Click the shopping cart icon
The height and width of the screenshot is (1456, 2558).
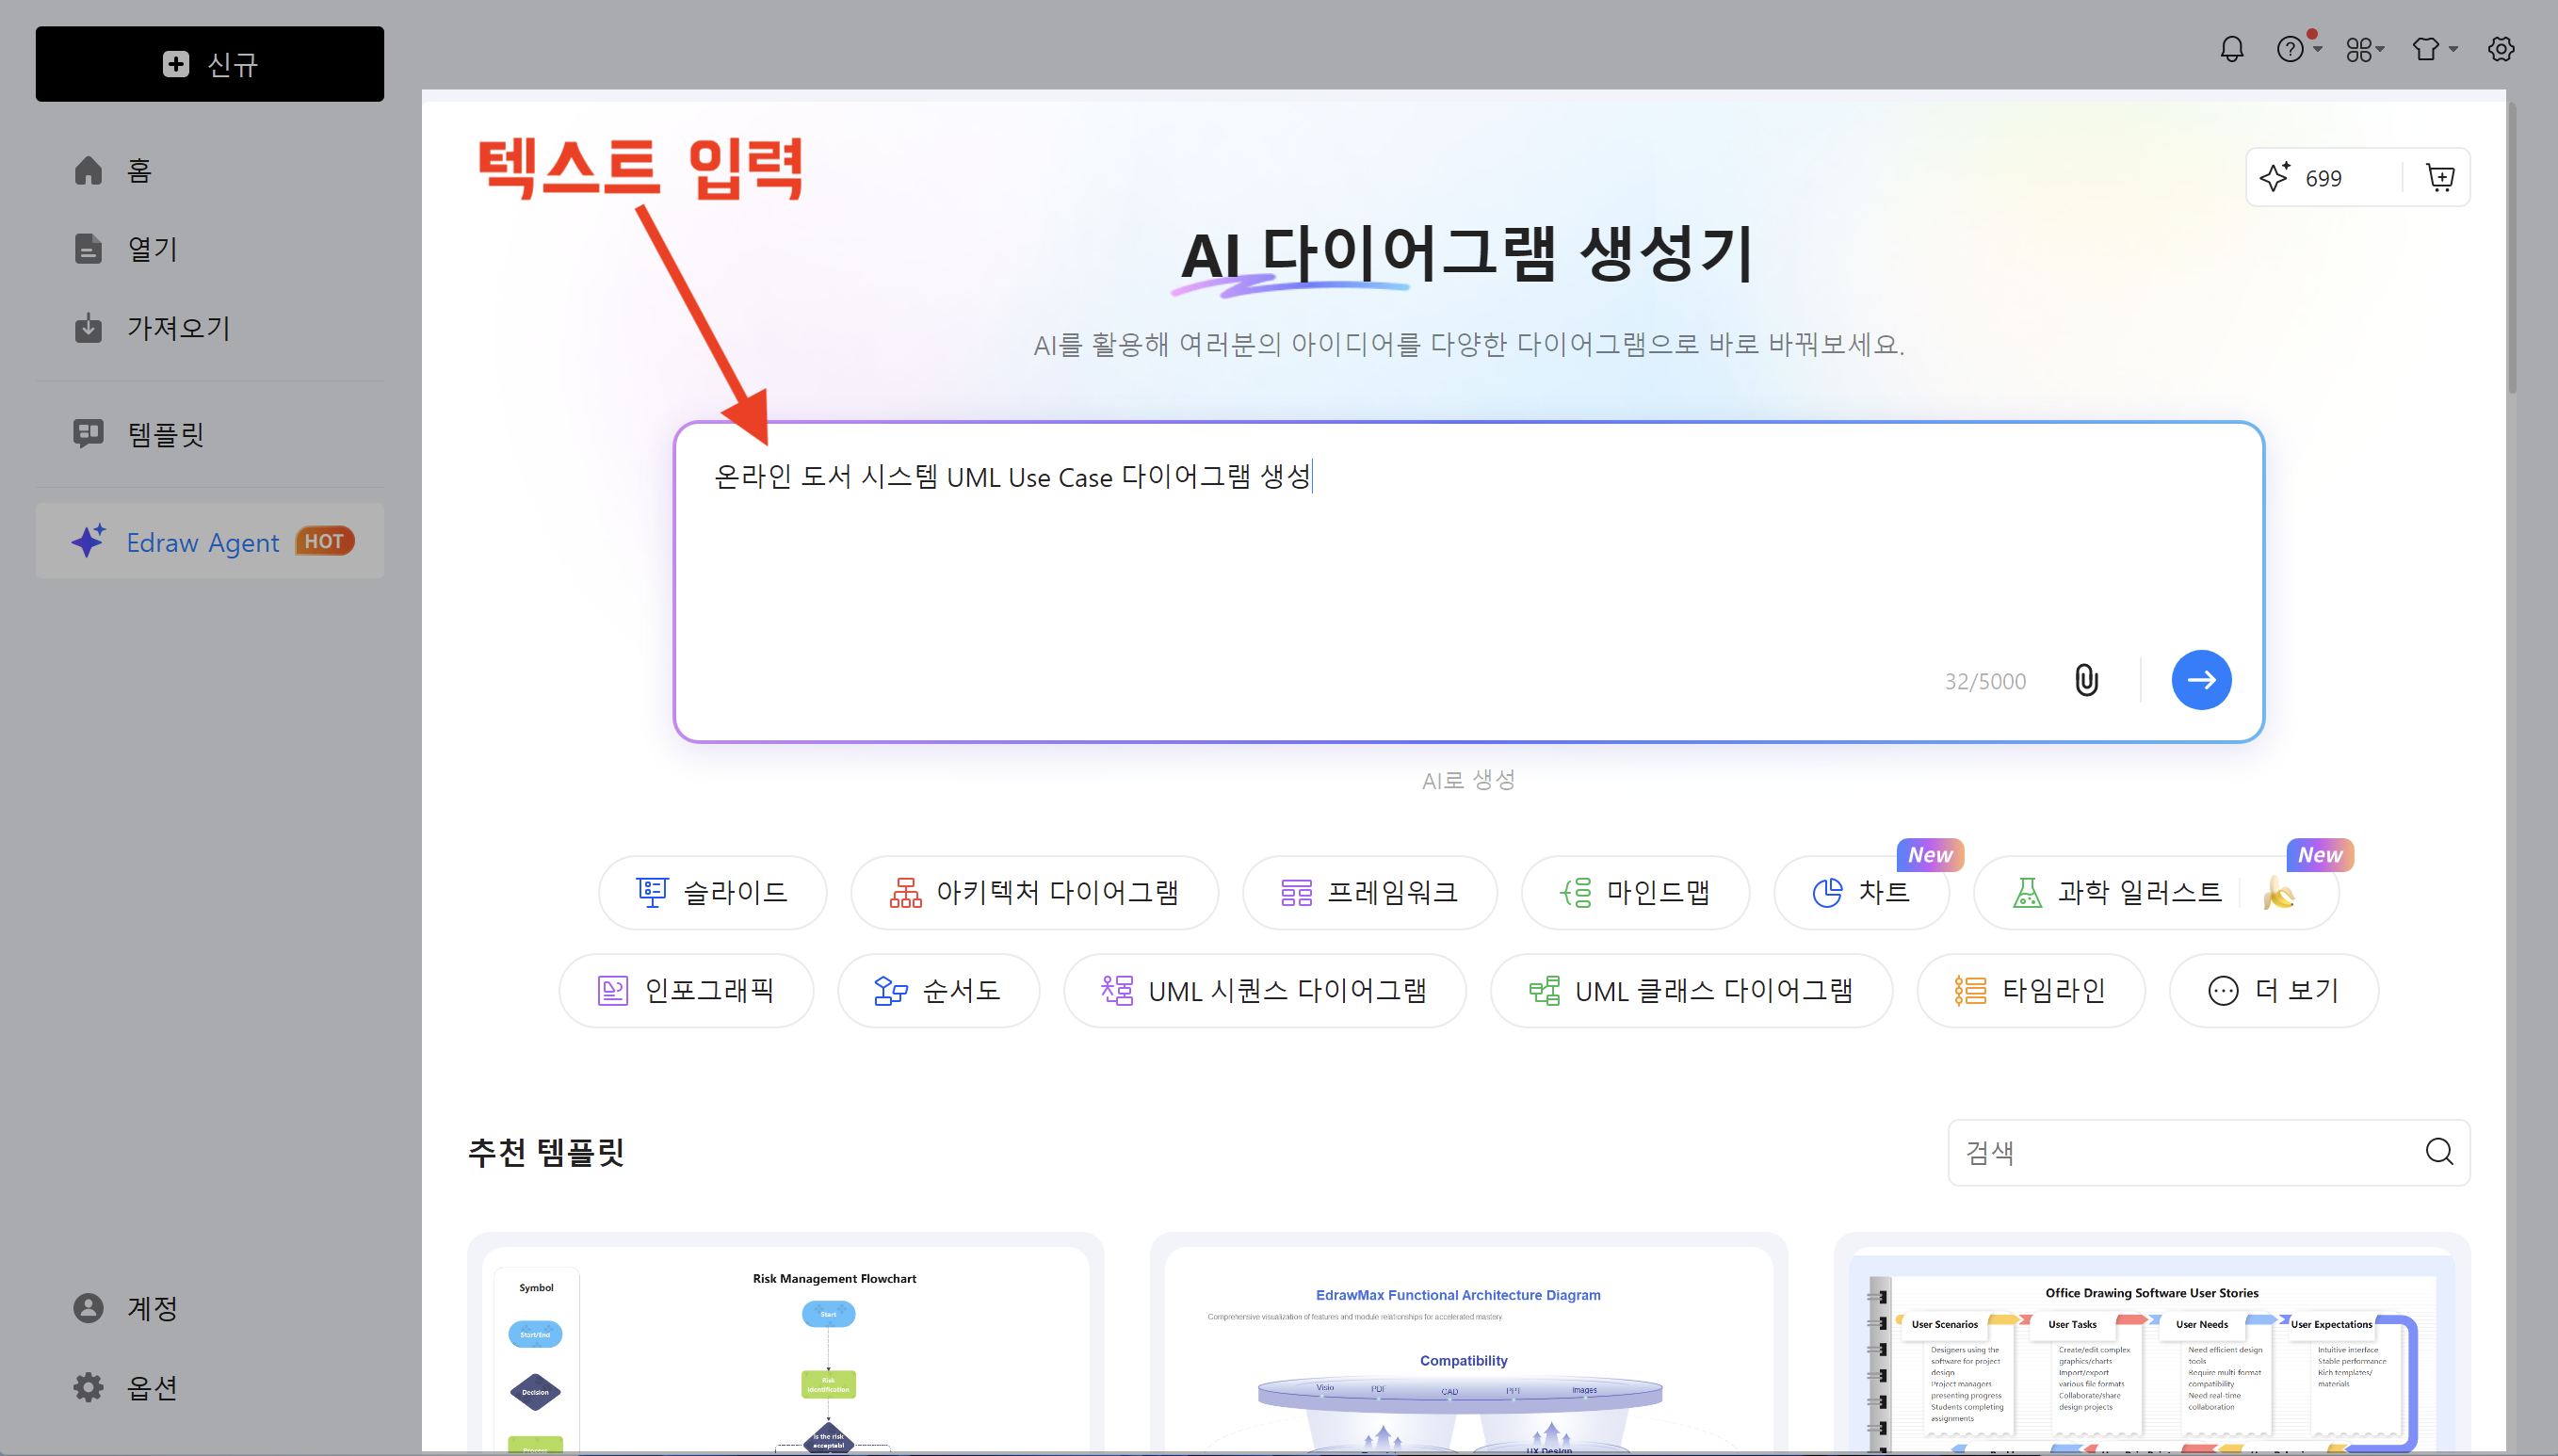(2439, 178)
